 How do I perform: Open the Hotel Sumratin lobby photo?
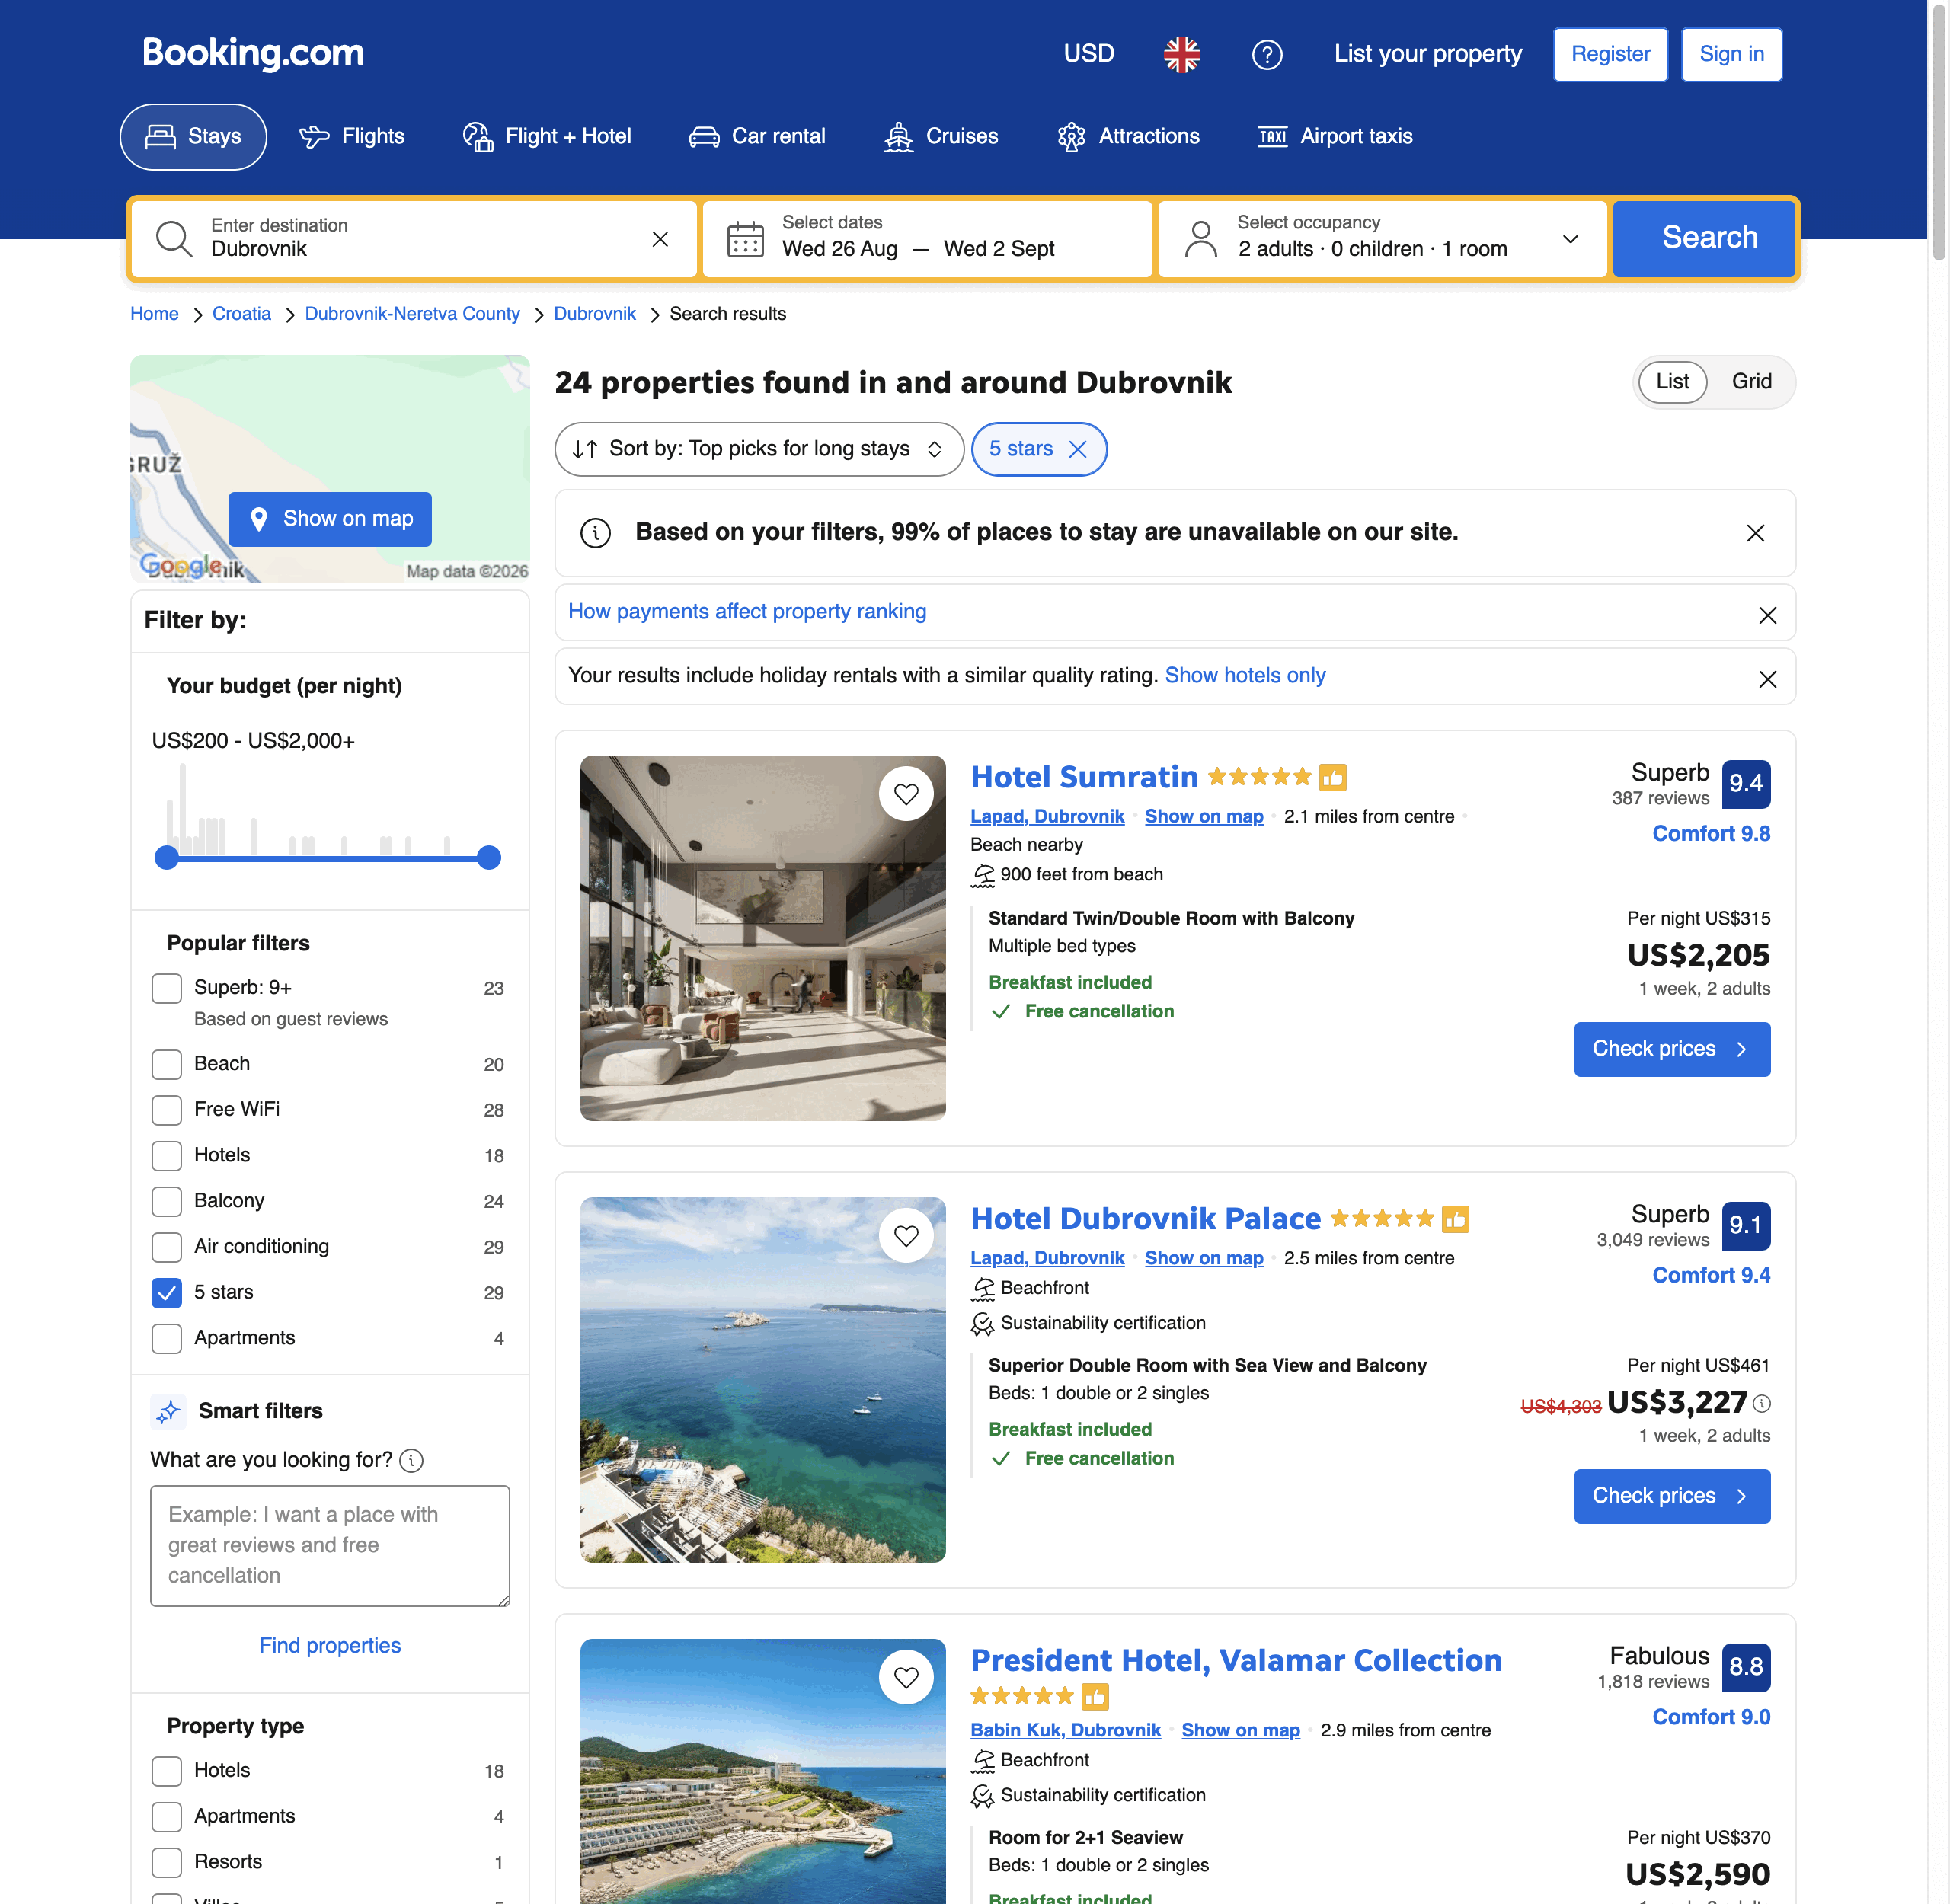[x=763, y=938]
